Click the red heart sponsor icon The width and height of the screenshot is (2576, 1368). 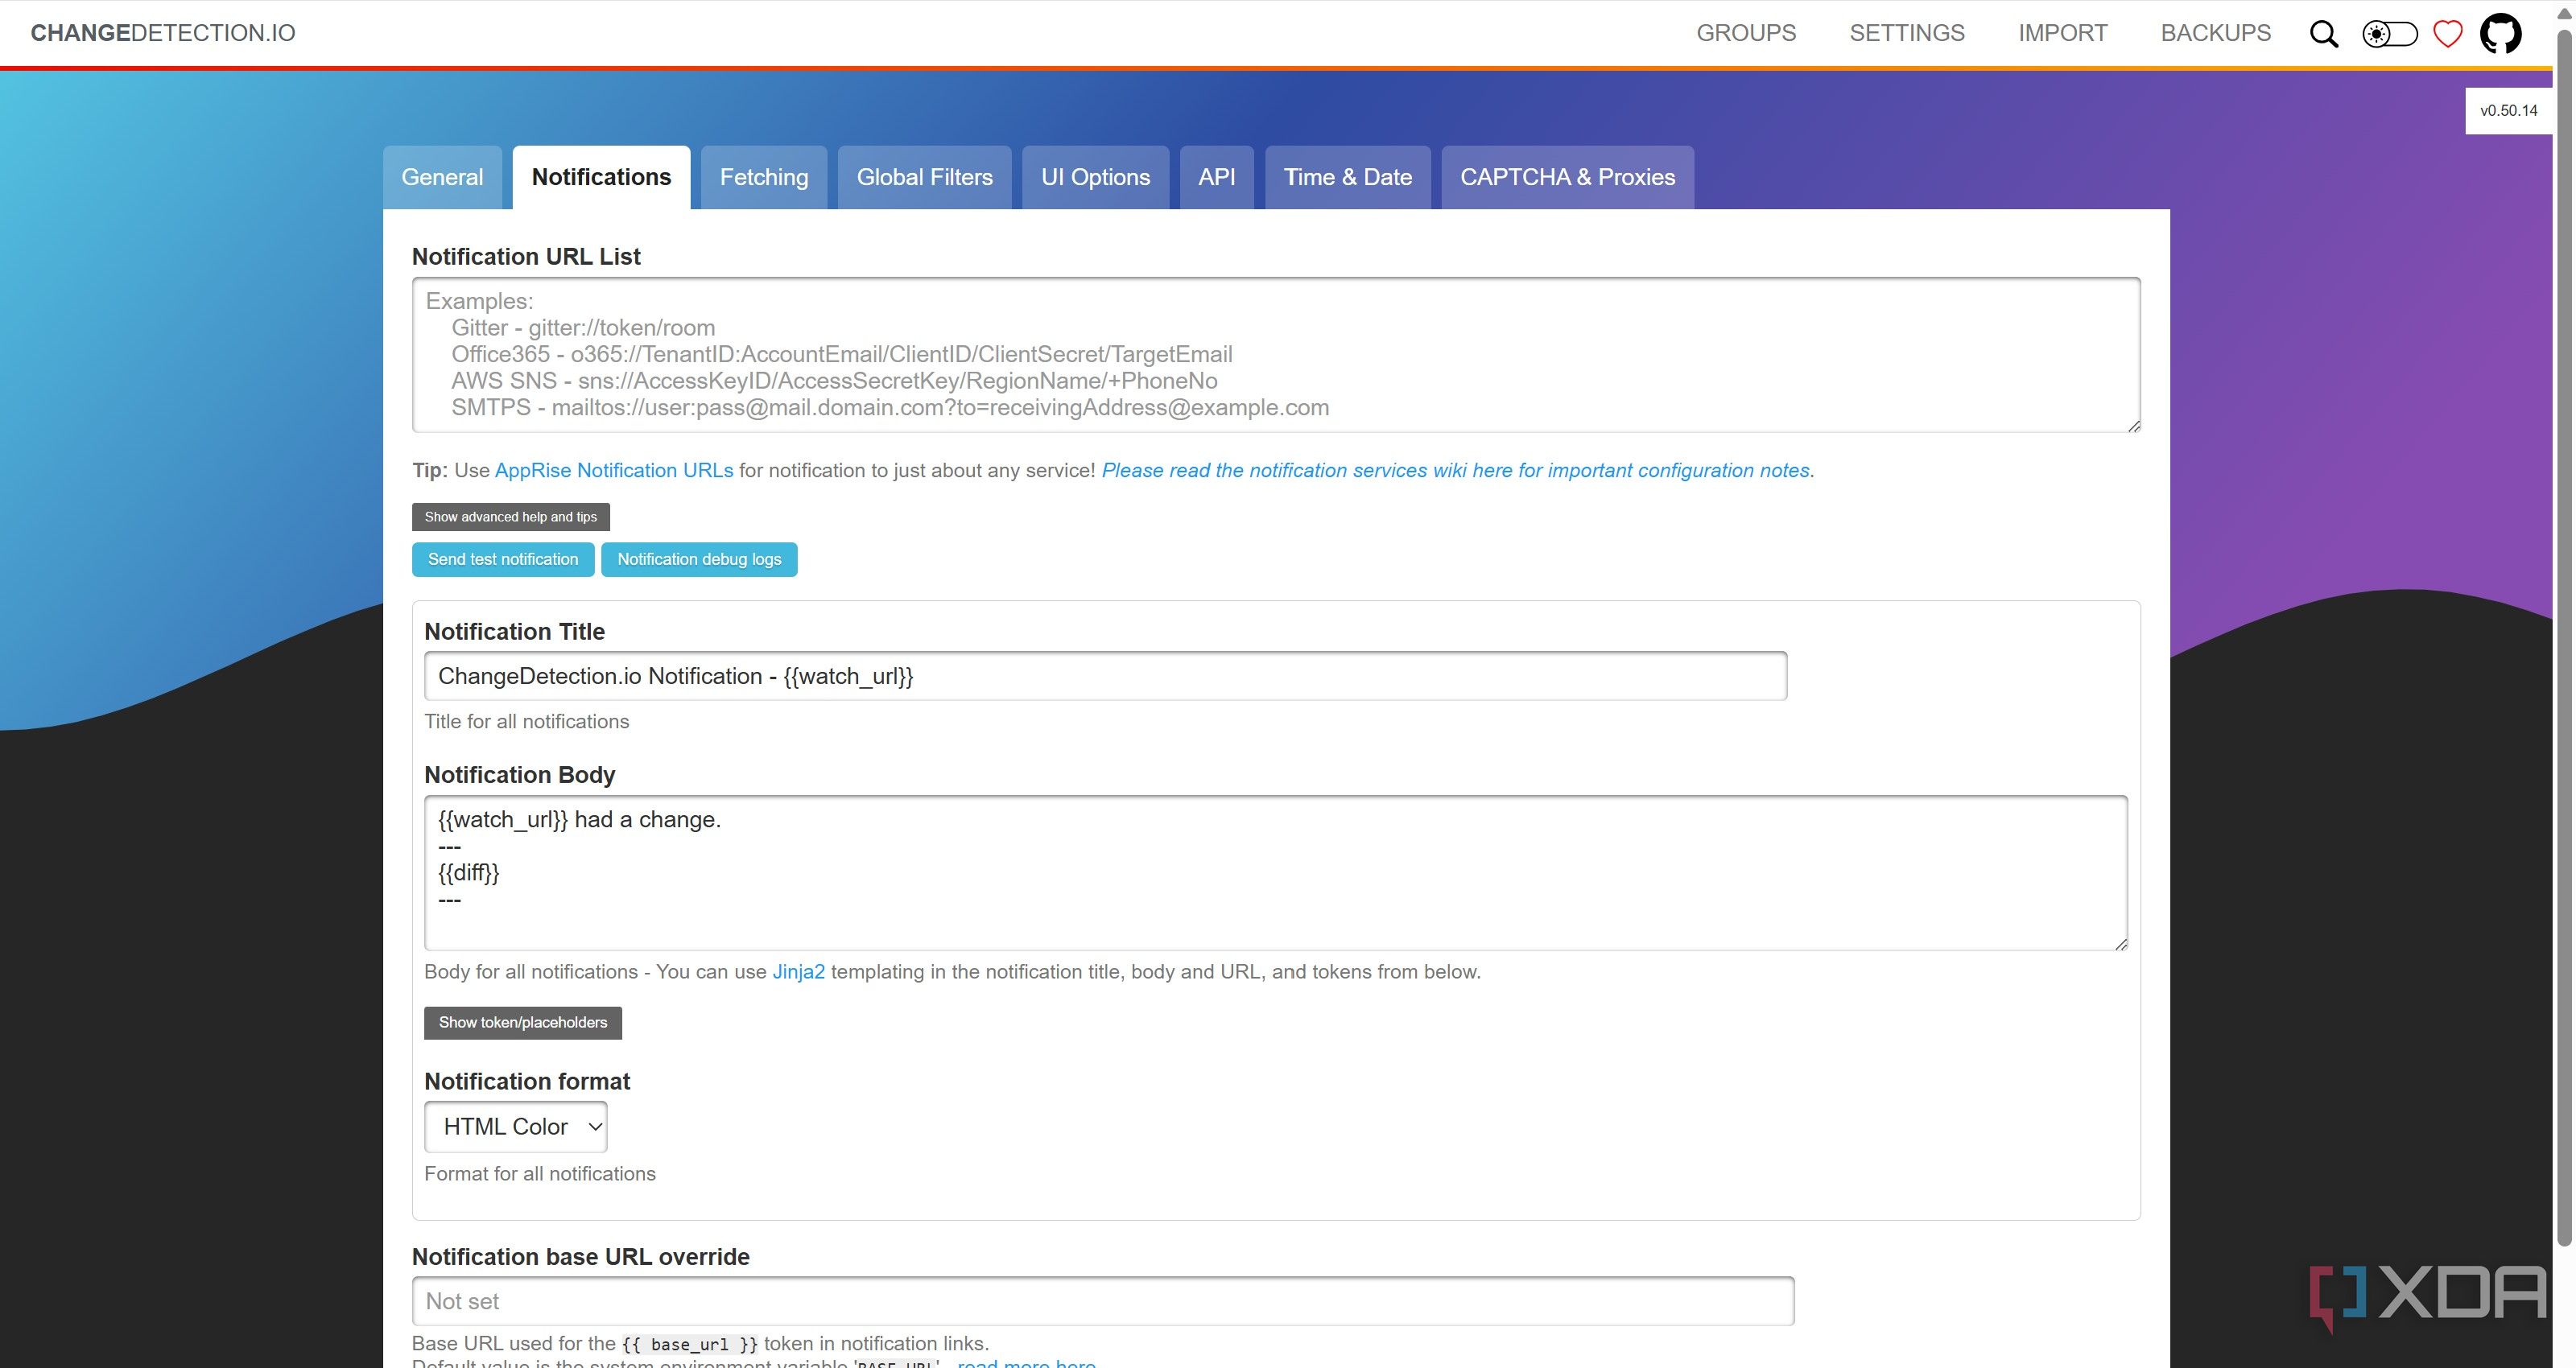(2448, 34)
